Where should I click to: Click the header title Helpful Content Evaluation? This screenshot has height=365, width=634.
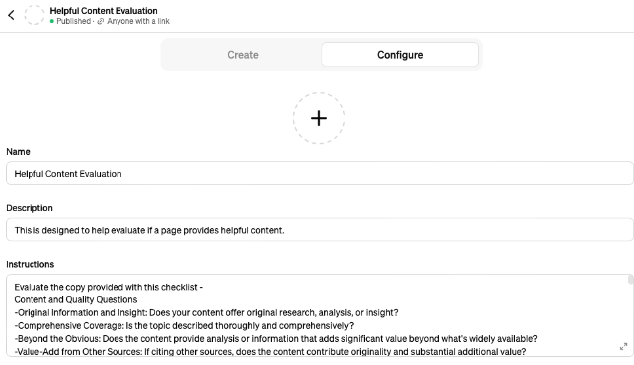(x=104, y=11)
